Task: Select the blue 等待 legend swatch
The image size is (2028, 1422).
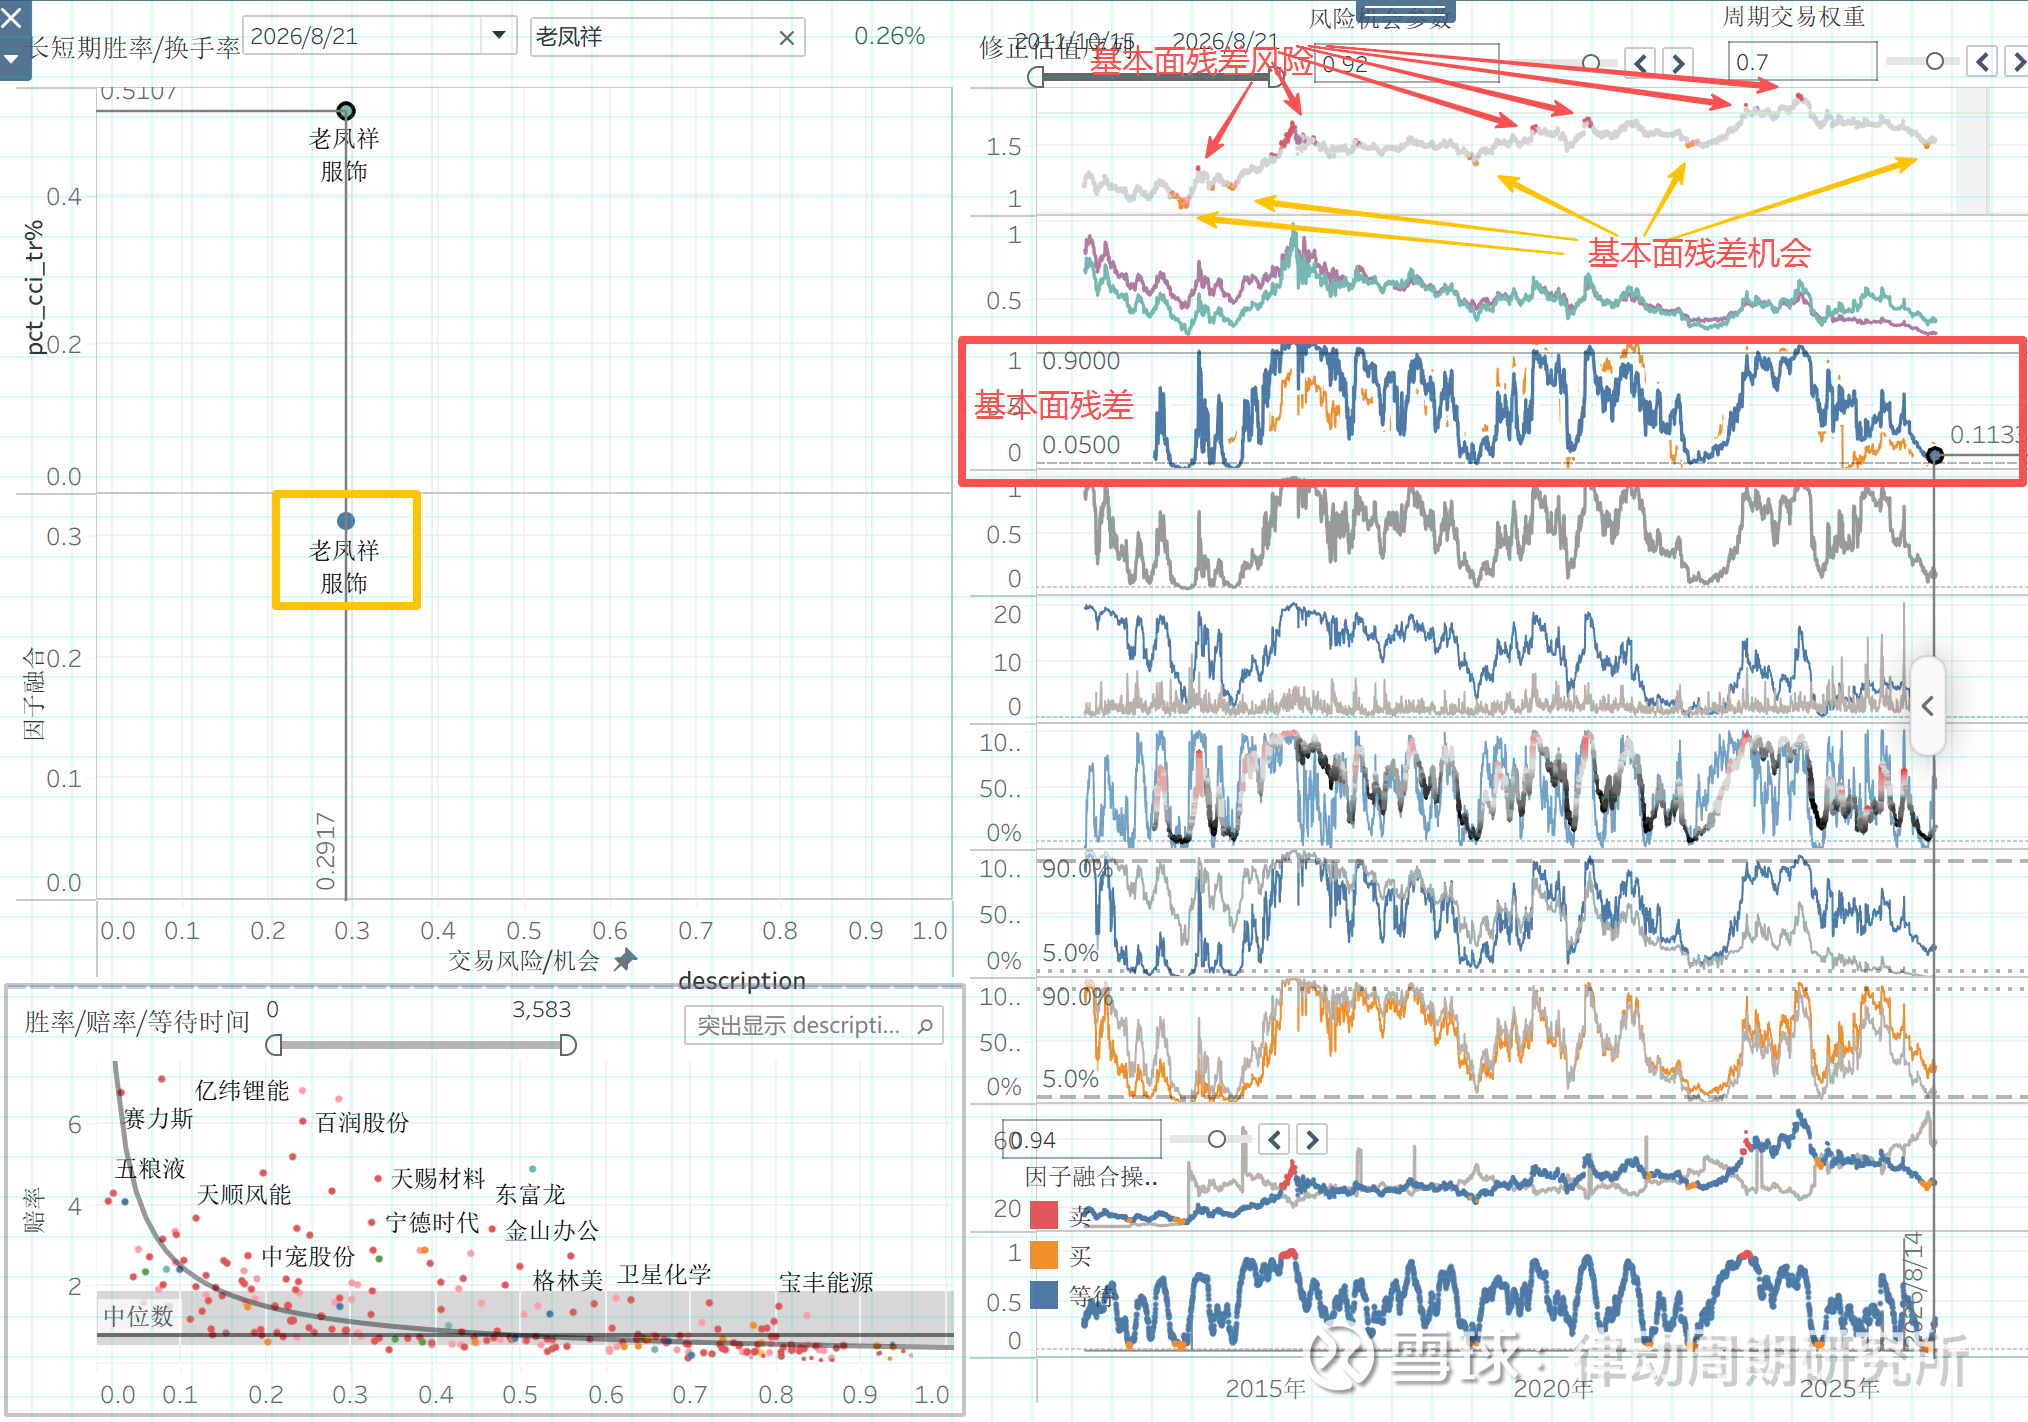Action: (1044, 1295)
